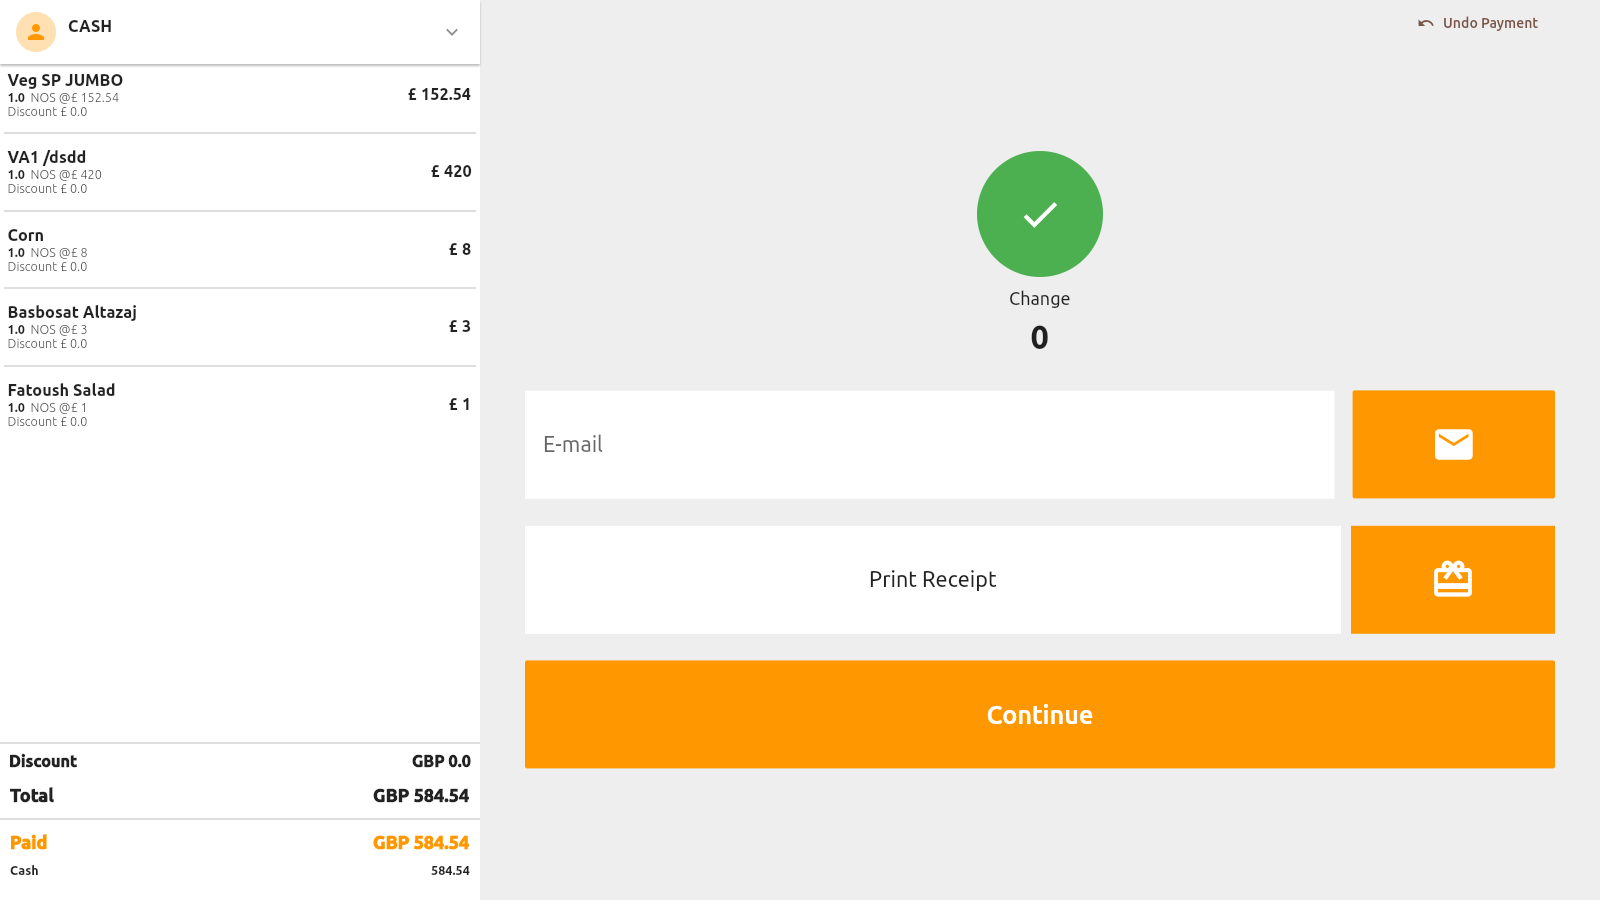Click the customer avatar icon
The width and height of the screenshot is (1600, 900).
[x=36, y=32]
